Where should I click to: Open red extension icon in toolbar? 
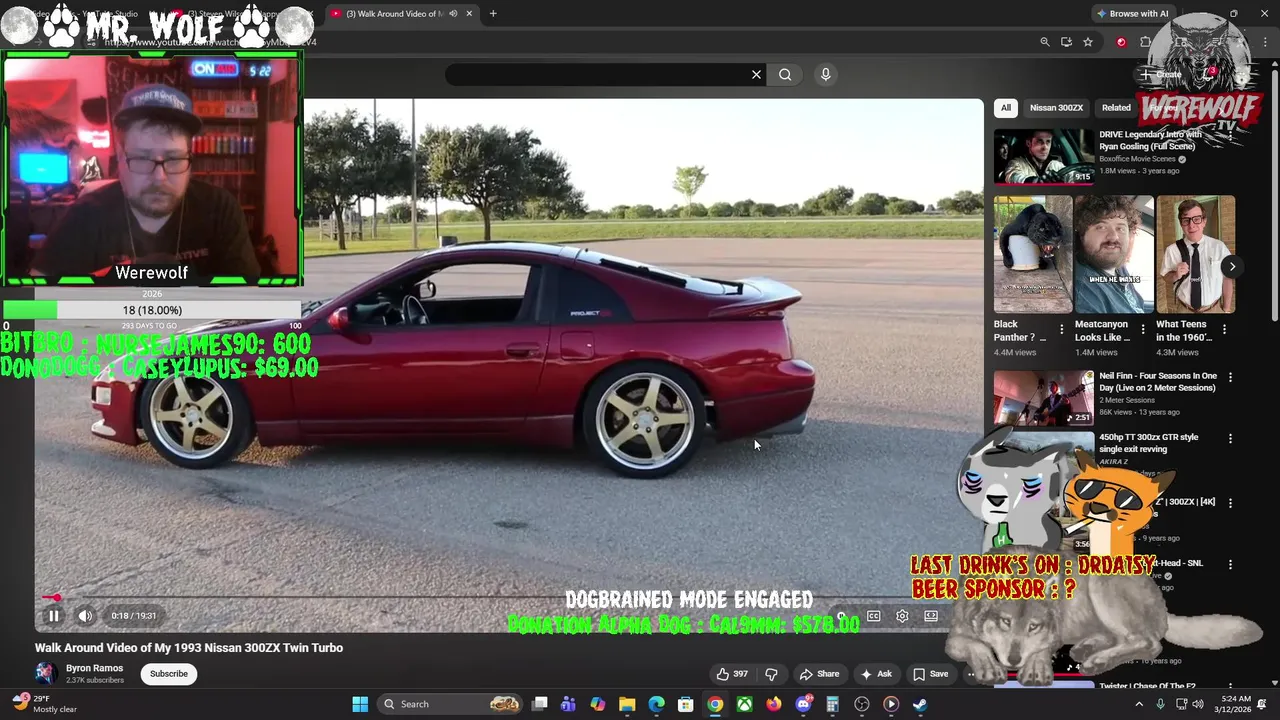(1121, 42)
